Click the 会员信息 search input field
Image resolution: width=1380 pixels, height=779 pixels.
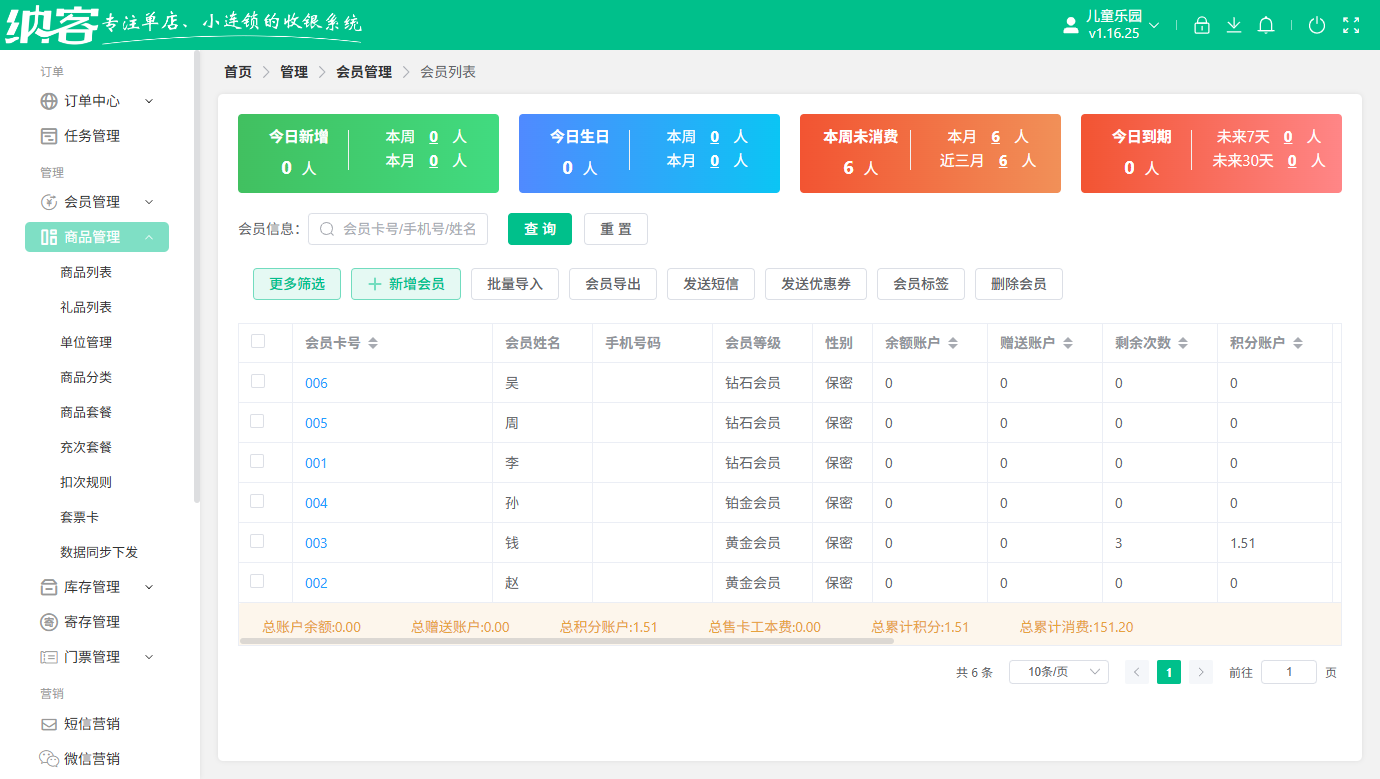(400, 228)
